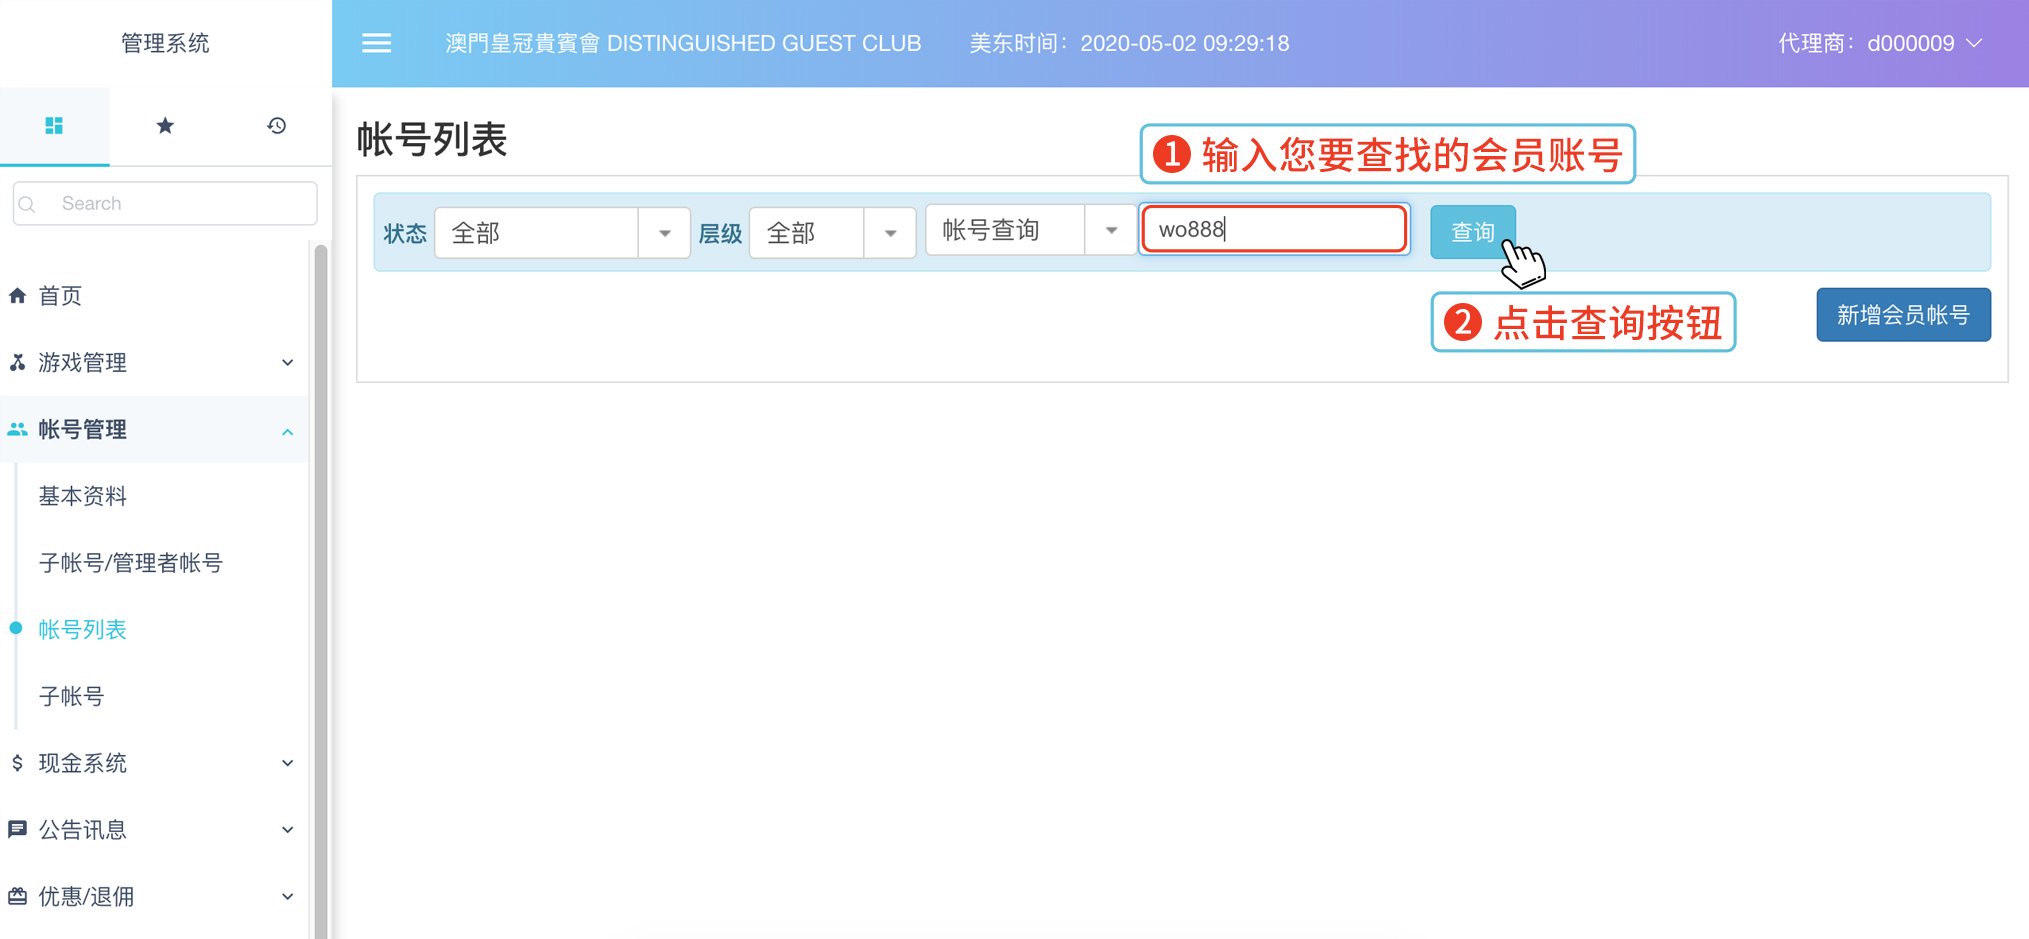2029x939 pixels.
Task: Select 基本资料 in the sidebar
Action: (83, 496)
